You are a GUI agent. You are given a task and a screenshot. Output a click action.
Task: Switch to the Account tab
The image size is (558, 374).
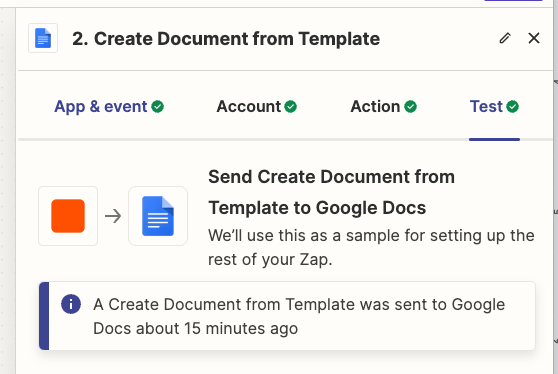[x=257, y=106]
